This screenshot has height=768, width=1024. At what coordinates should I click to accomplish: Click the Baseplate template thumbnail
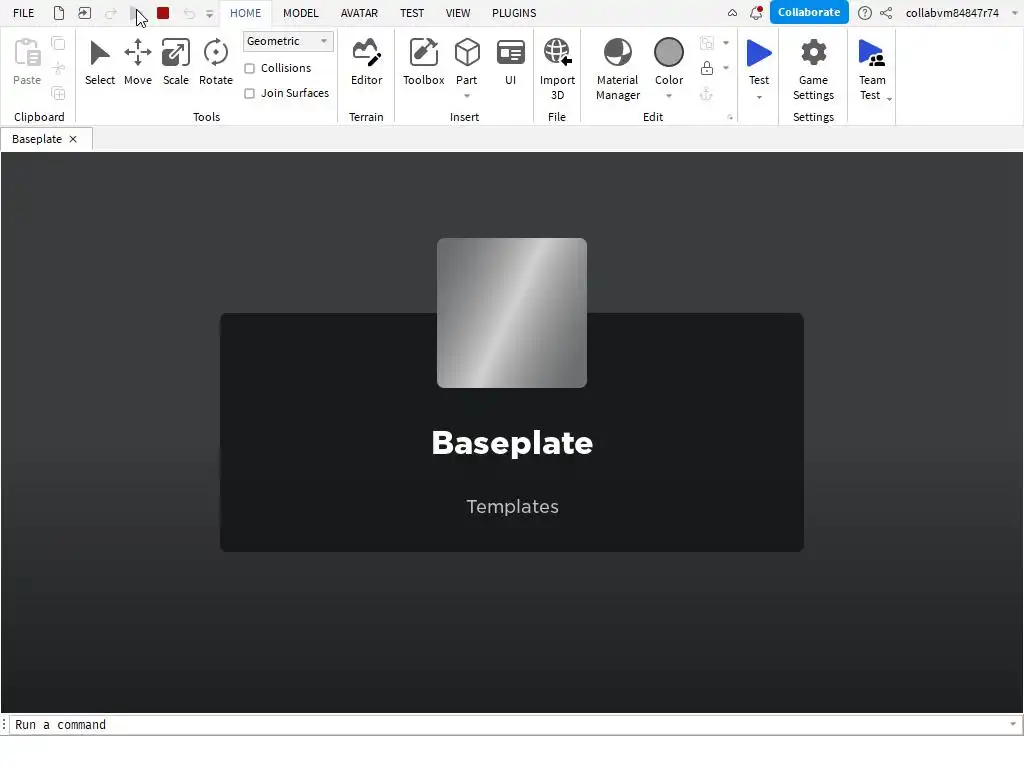512,313
